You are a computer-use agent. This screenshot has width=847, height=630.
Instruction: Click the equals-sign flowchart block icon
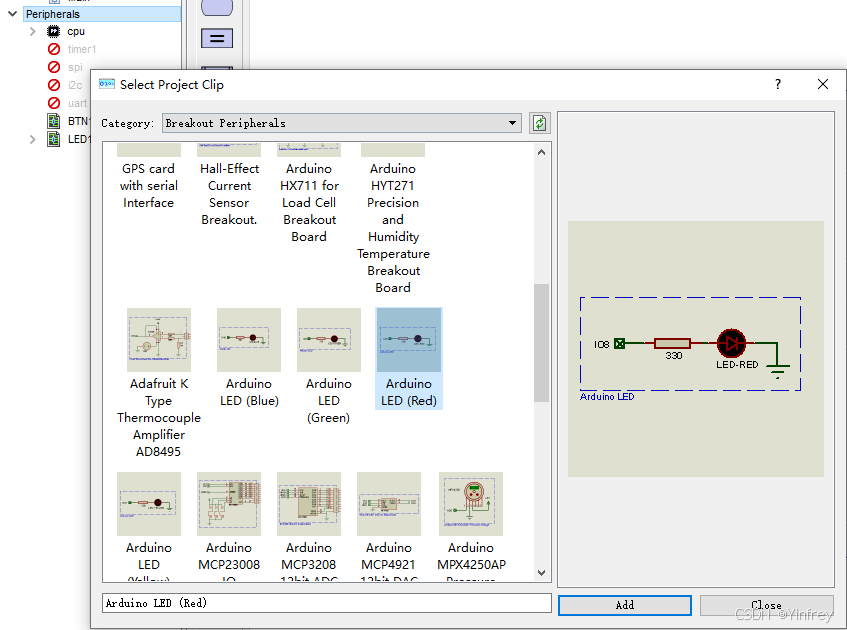[x=217, y=38]
